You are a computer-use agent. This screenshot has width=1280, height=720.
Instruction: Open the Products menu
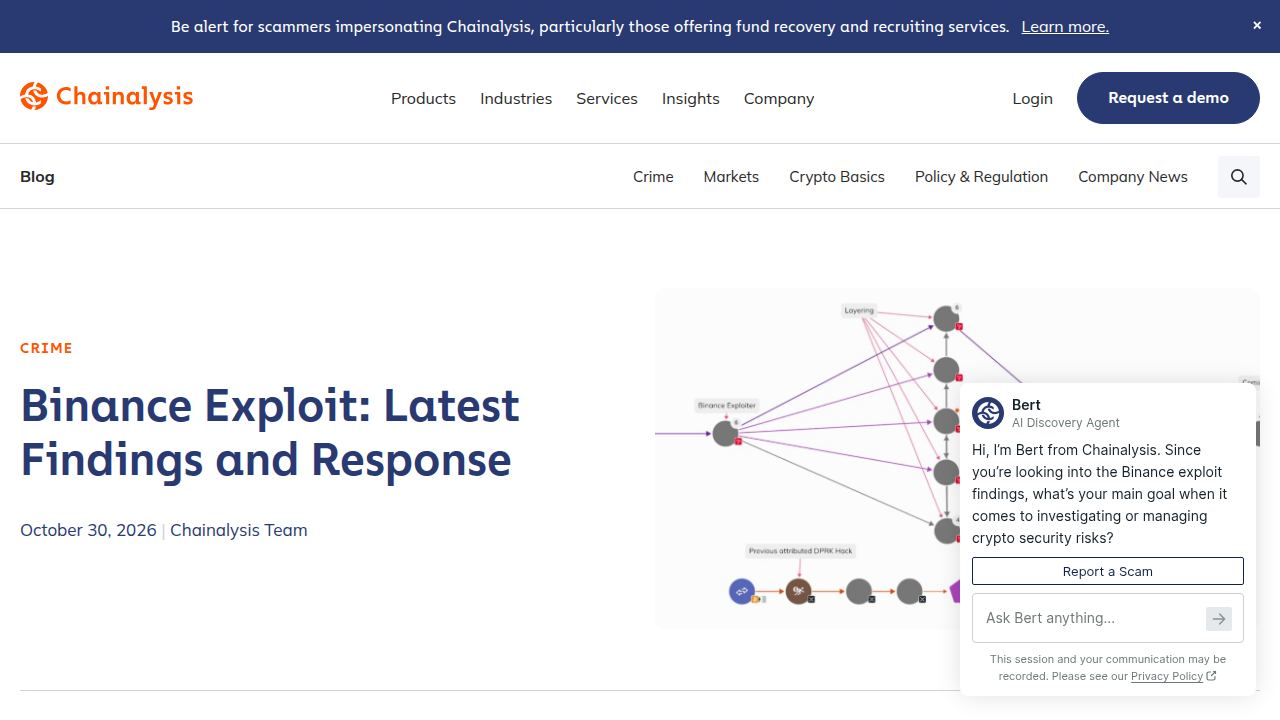[x=423, y=98]
